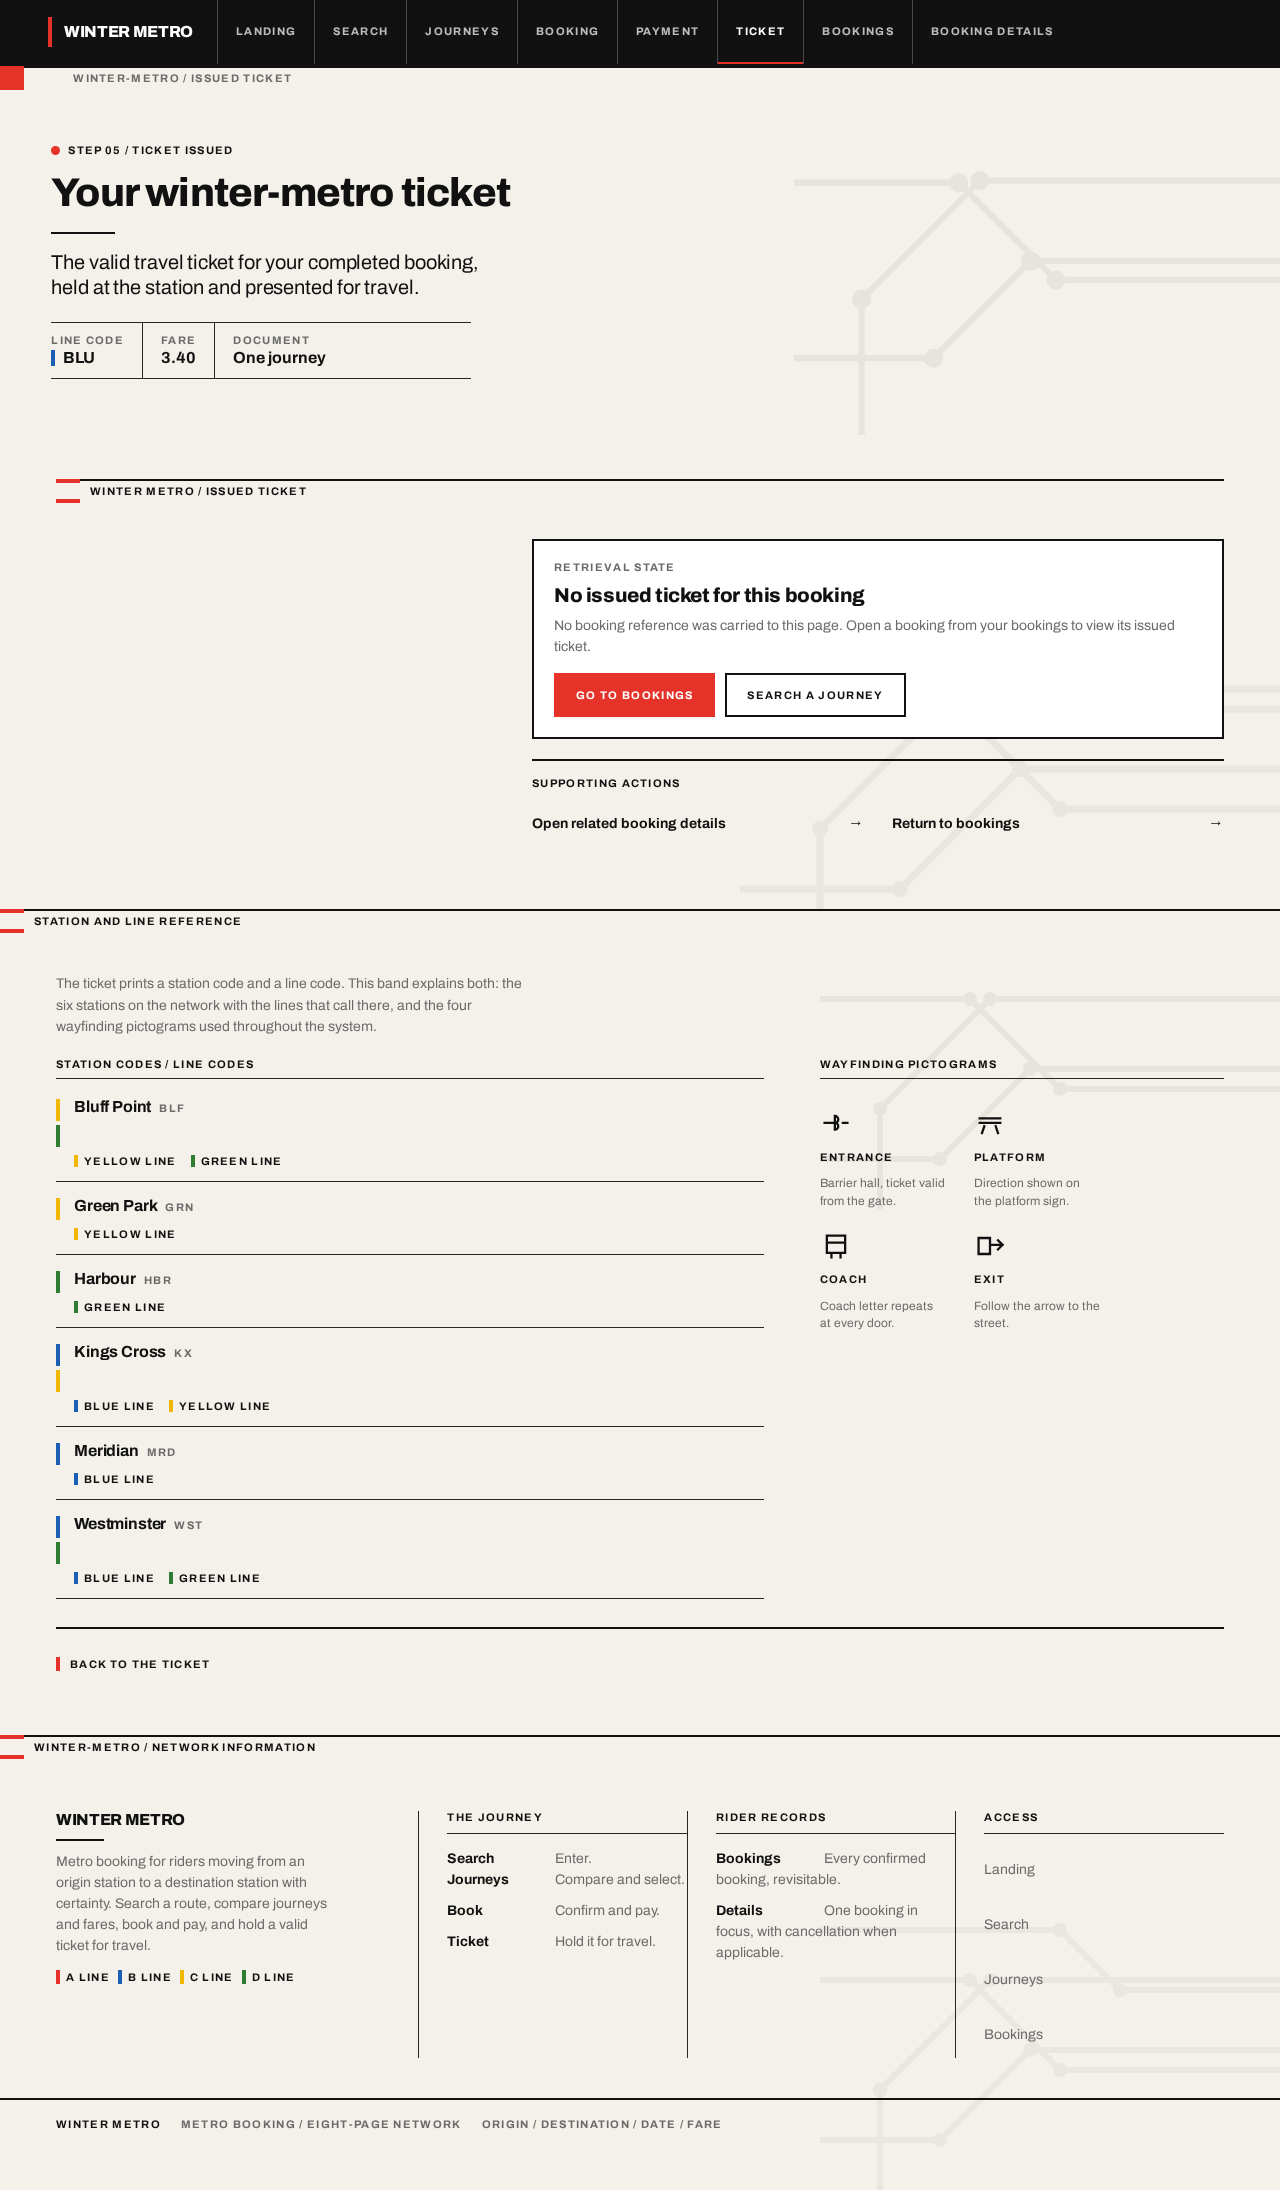
Task: Click the Kings Cross station name
Action: (120, 1352)
